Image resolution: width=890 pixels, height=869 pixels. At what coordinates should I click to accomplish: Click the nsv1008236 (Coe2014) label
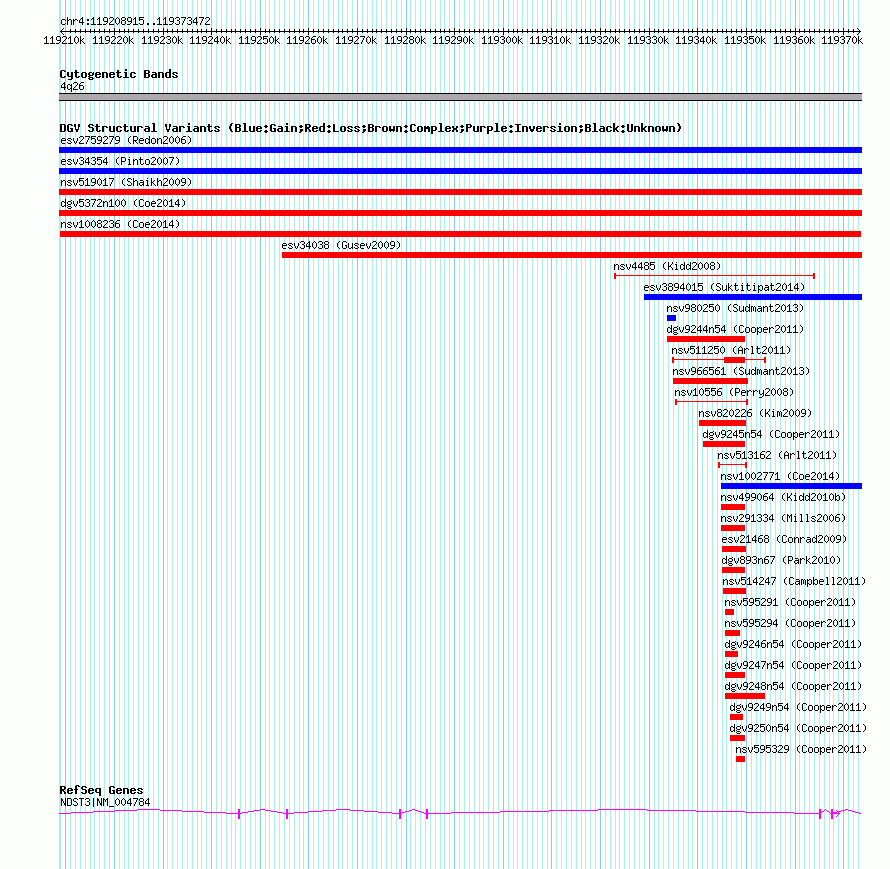tap(120, 224)
